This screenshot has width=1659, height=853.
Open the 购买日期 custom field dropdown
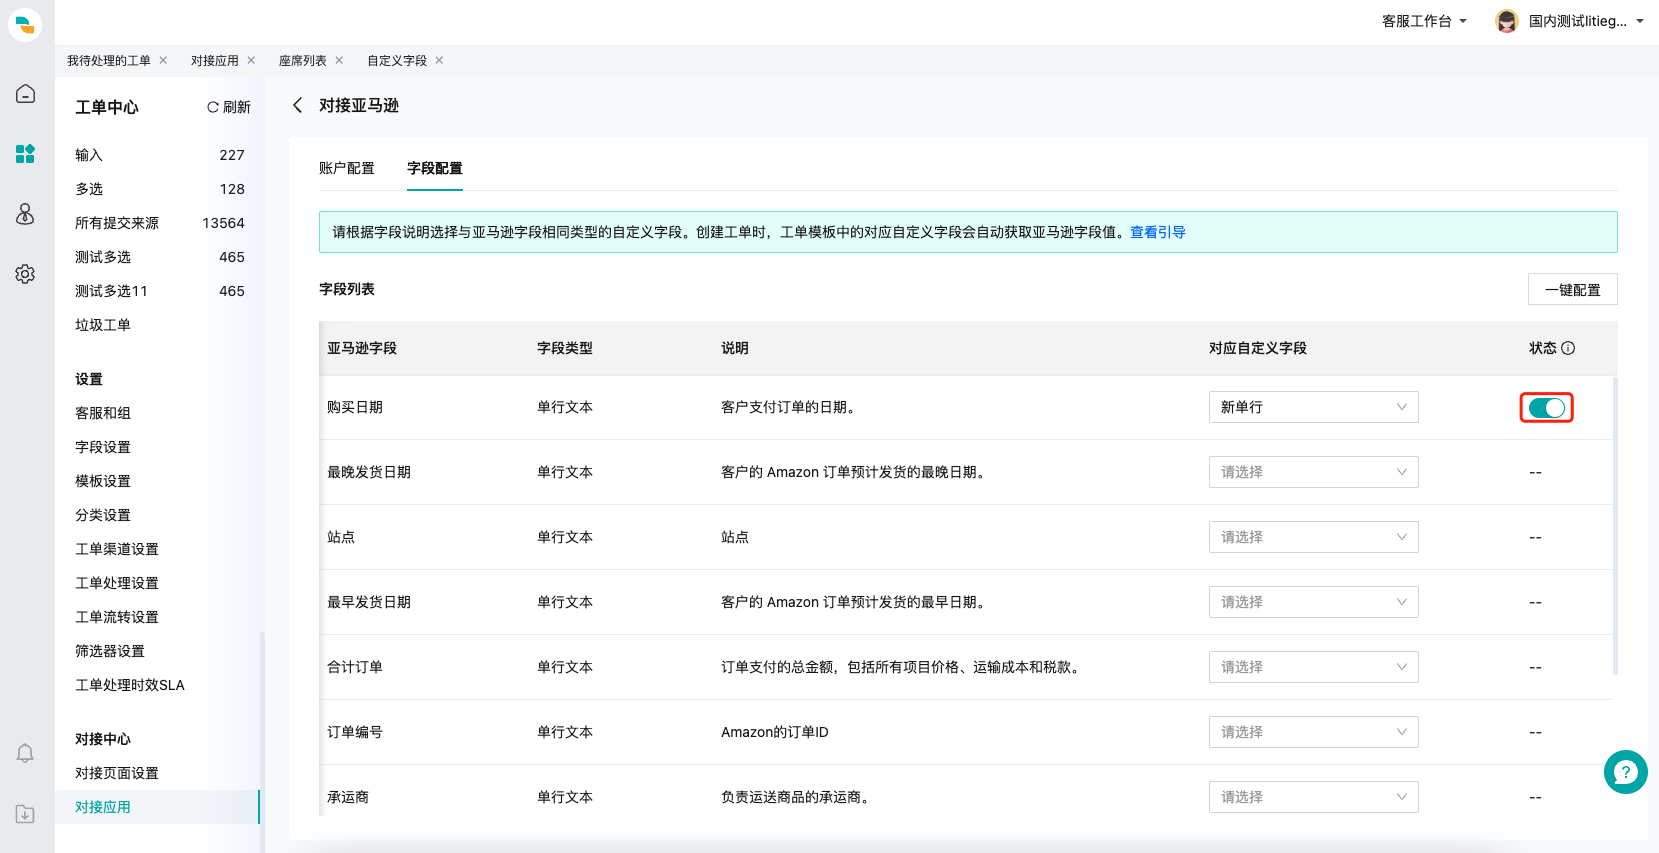coord(1313,407)
